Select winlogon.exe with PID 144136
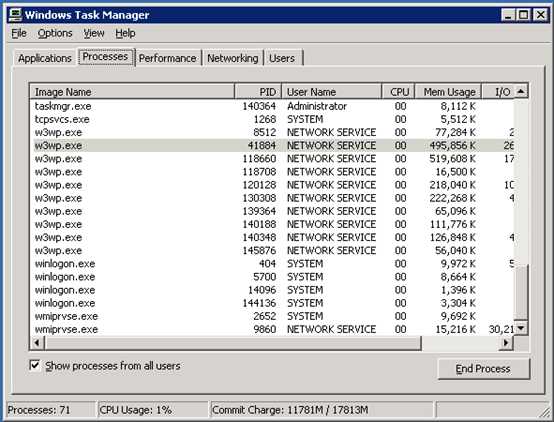The image size is (554, 422). 272,303
